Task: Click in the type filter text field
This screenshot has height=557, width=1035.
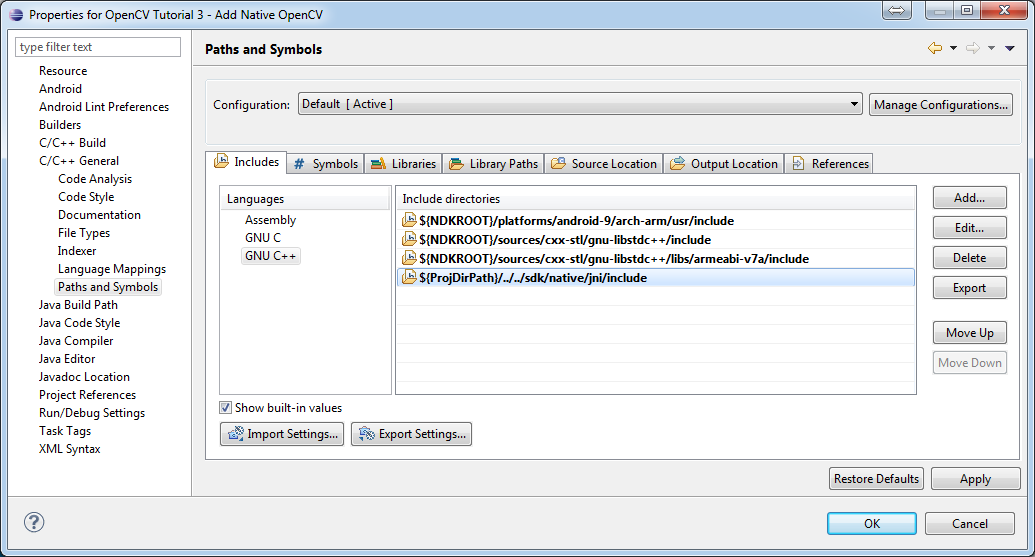Action: click(98, 47)
